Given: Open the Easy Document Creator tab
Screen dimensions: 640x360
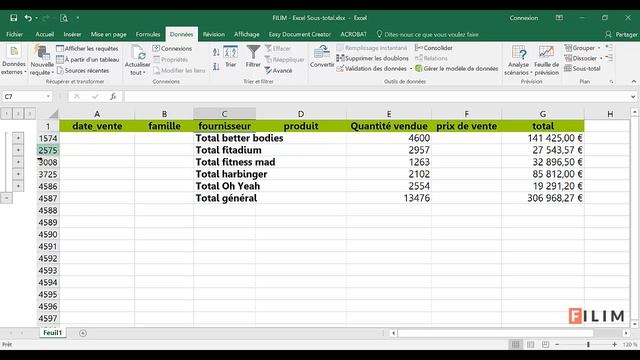Looking at the screenshot, I should coord(300,34).
